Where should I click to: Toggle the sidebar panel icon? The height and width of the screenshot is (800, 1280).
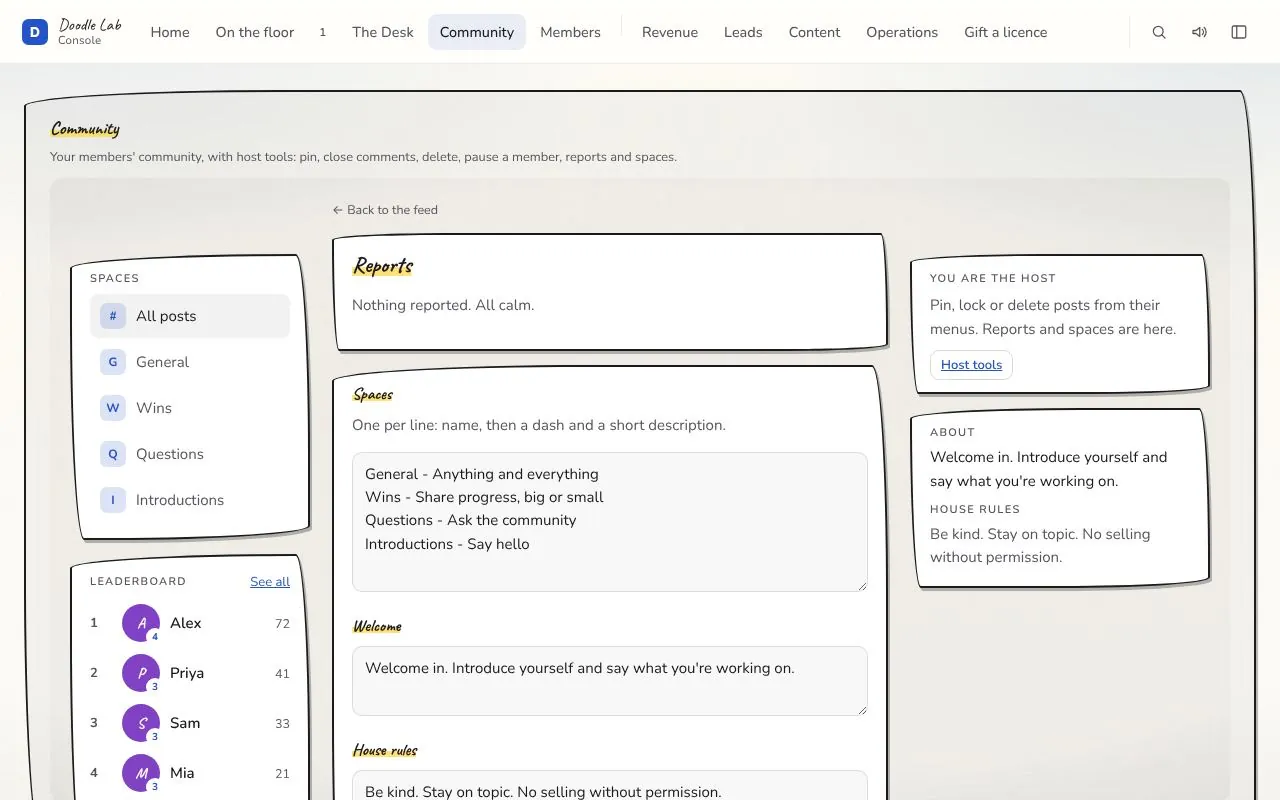1239,32
